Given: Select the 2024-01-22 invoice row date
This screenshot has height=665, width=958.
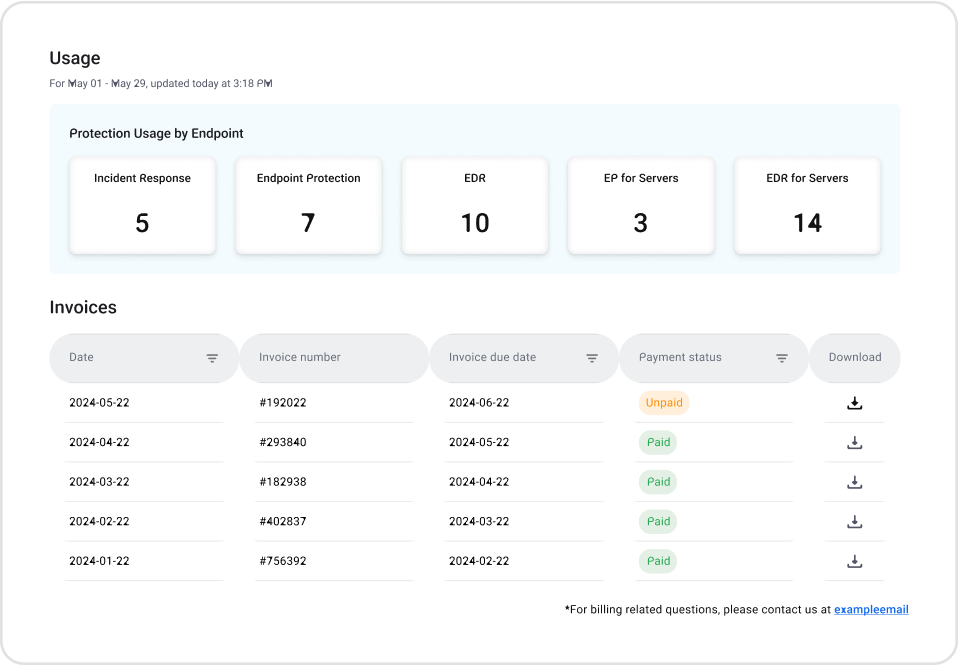Looking at the screenshot, I should [x=99, y=561].
